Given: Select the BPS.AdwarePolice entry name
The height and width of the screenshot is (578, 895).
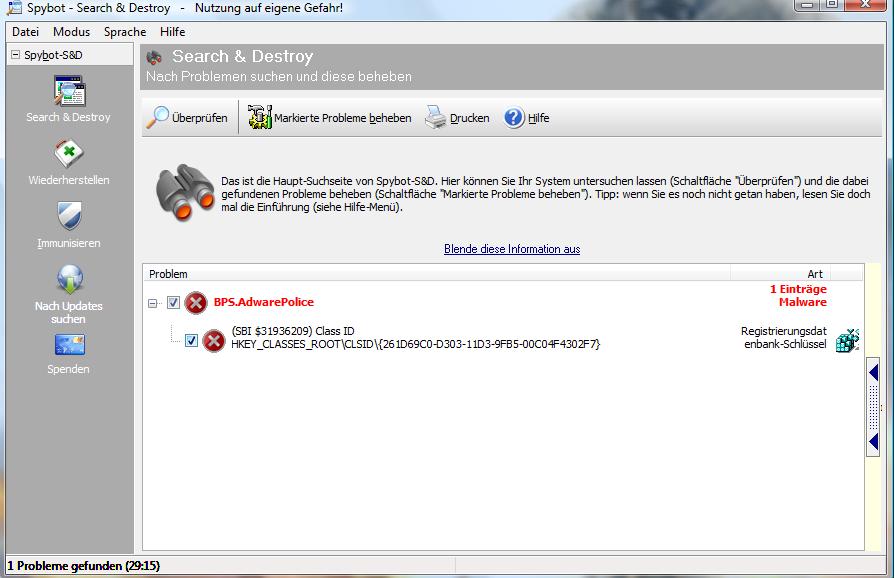Looking at the screenshot, I should tap(264, 302).
